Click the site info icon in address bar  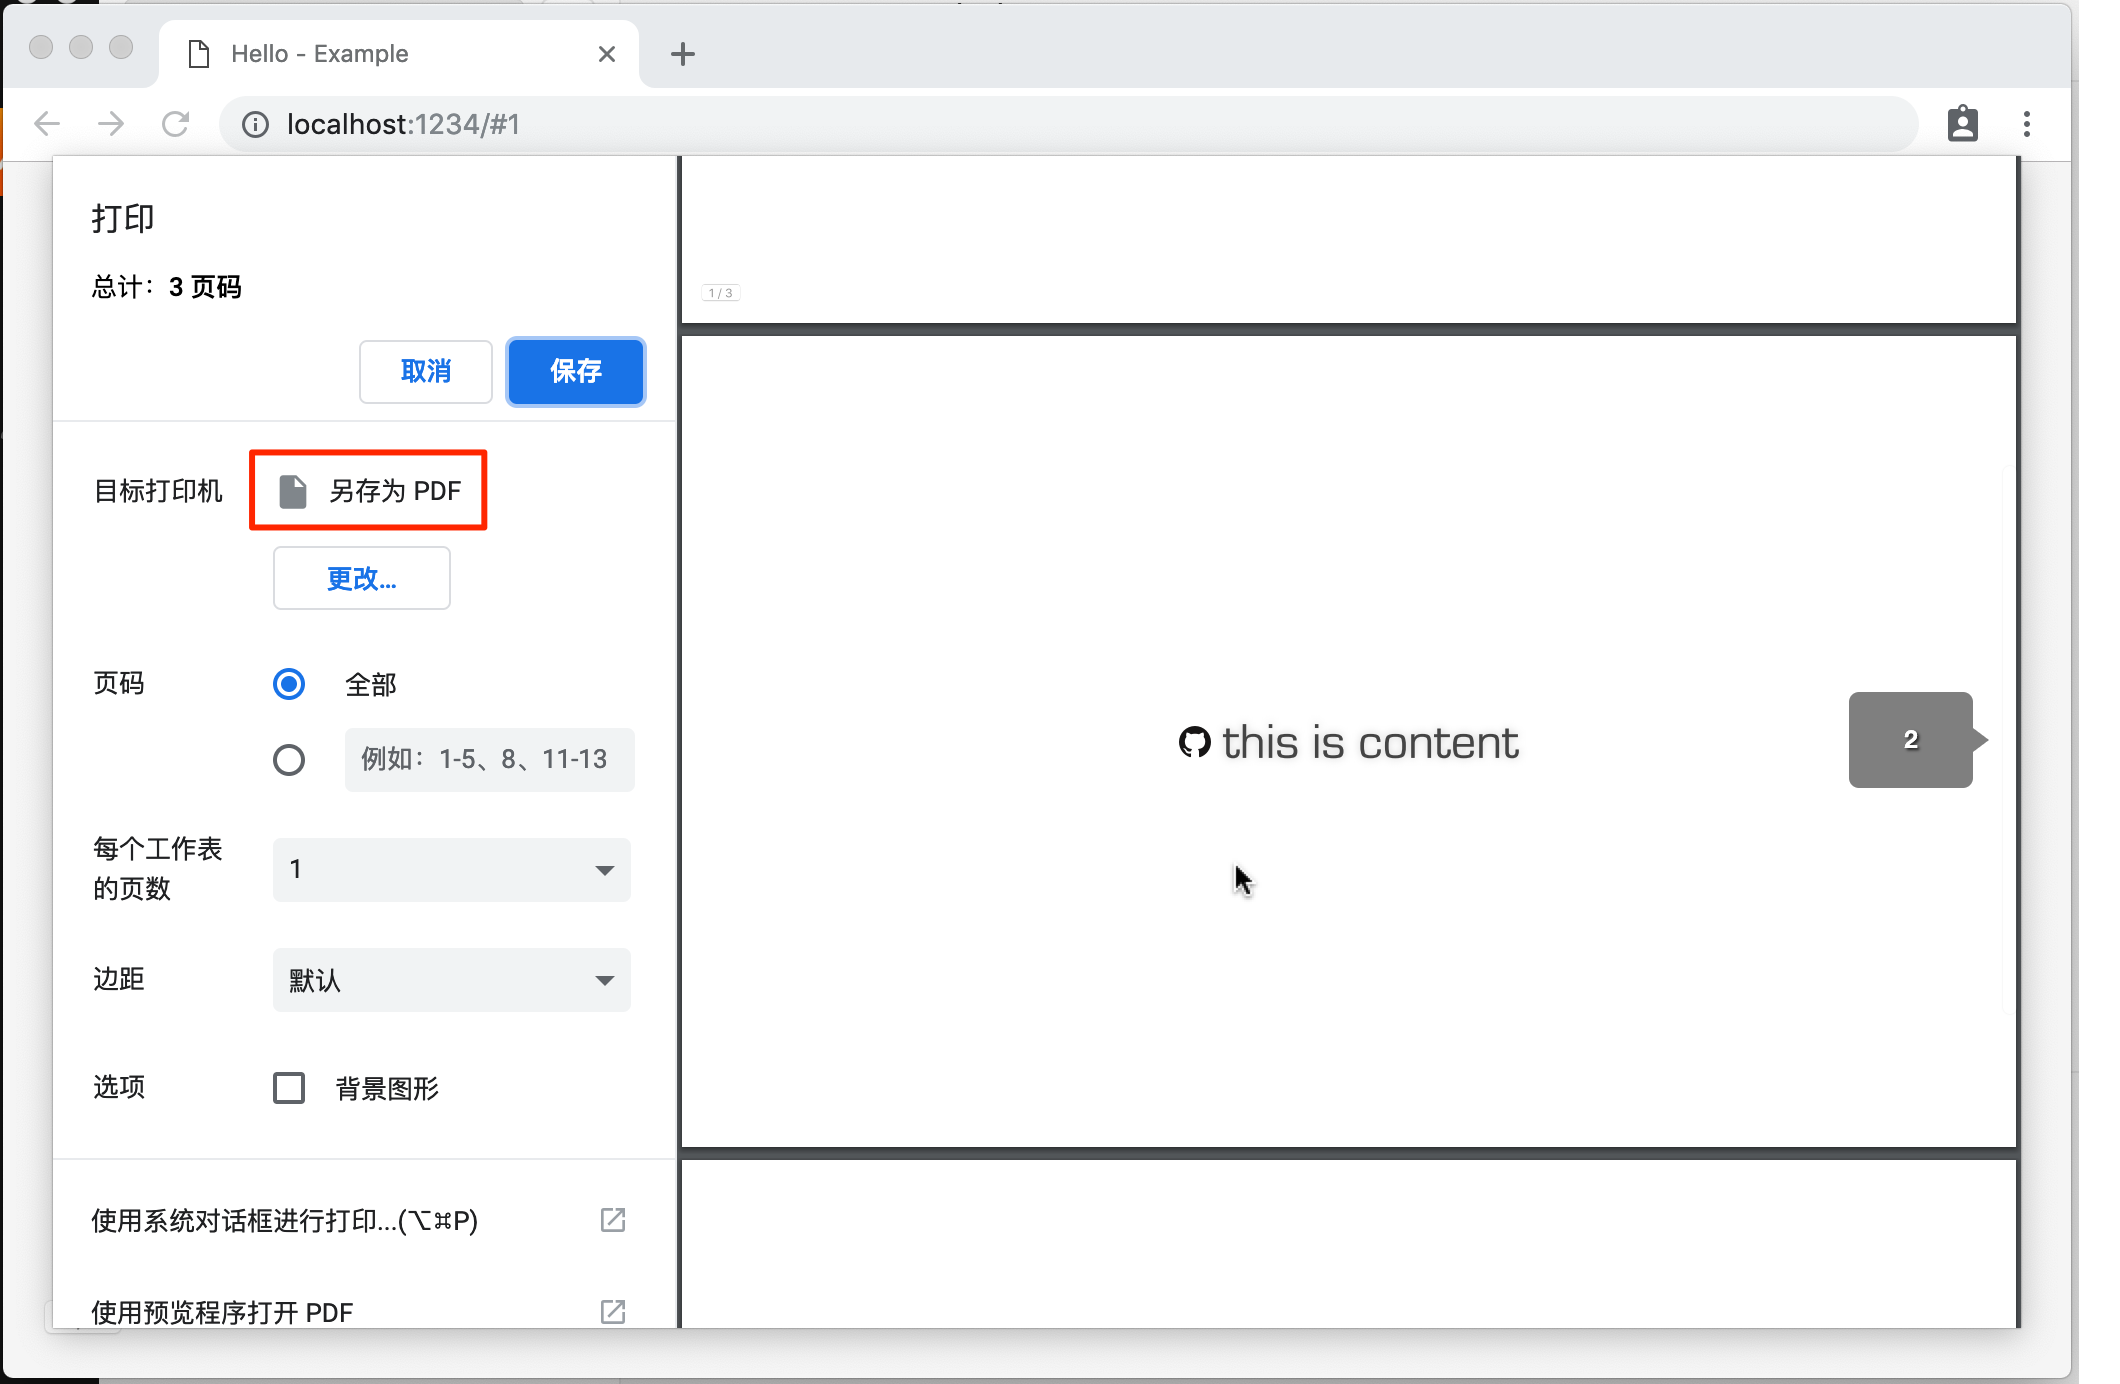coord(256,124)
